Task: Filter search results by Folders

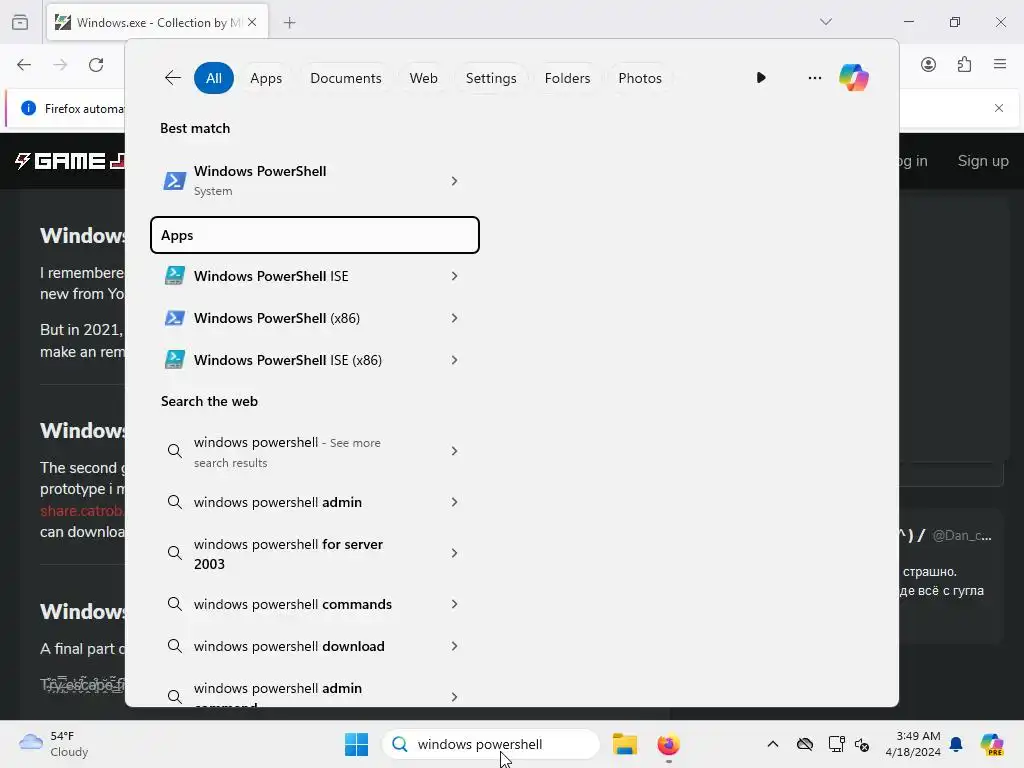Action: point(568,78)
